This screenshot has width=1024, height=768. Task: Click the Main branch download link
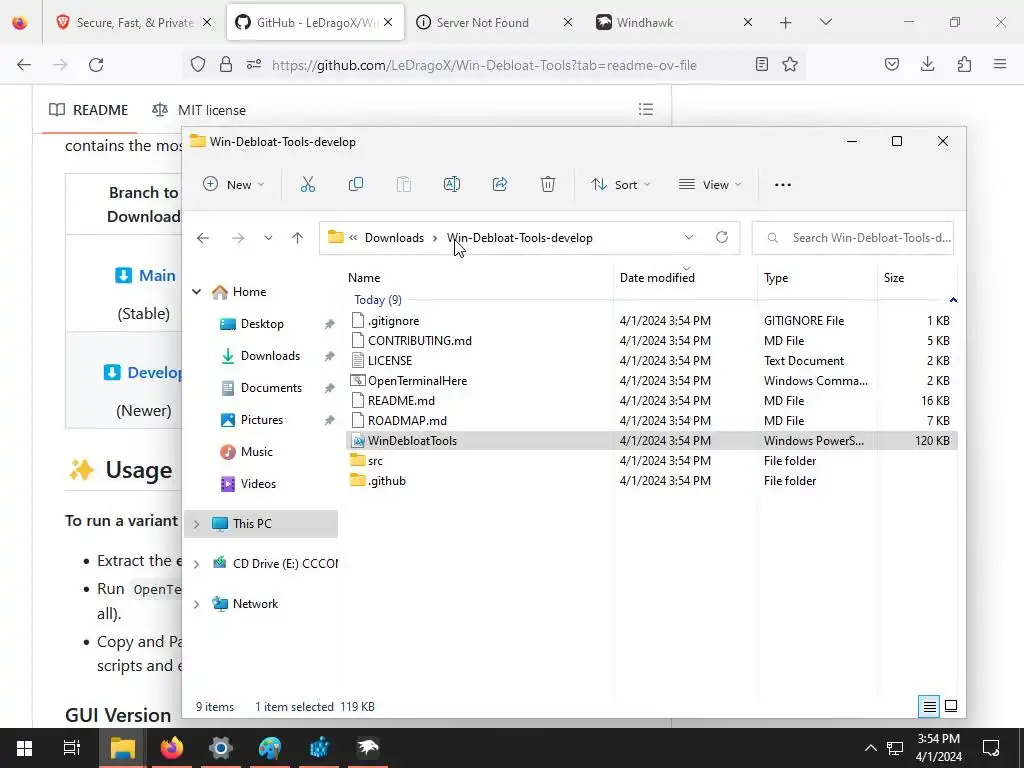[157, 275]
